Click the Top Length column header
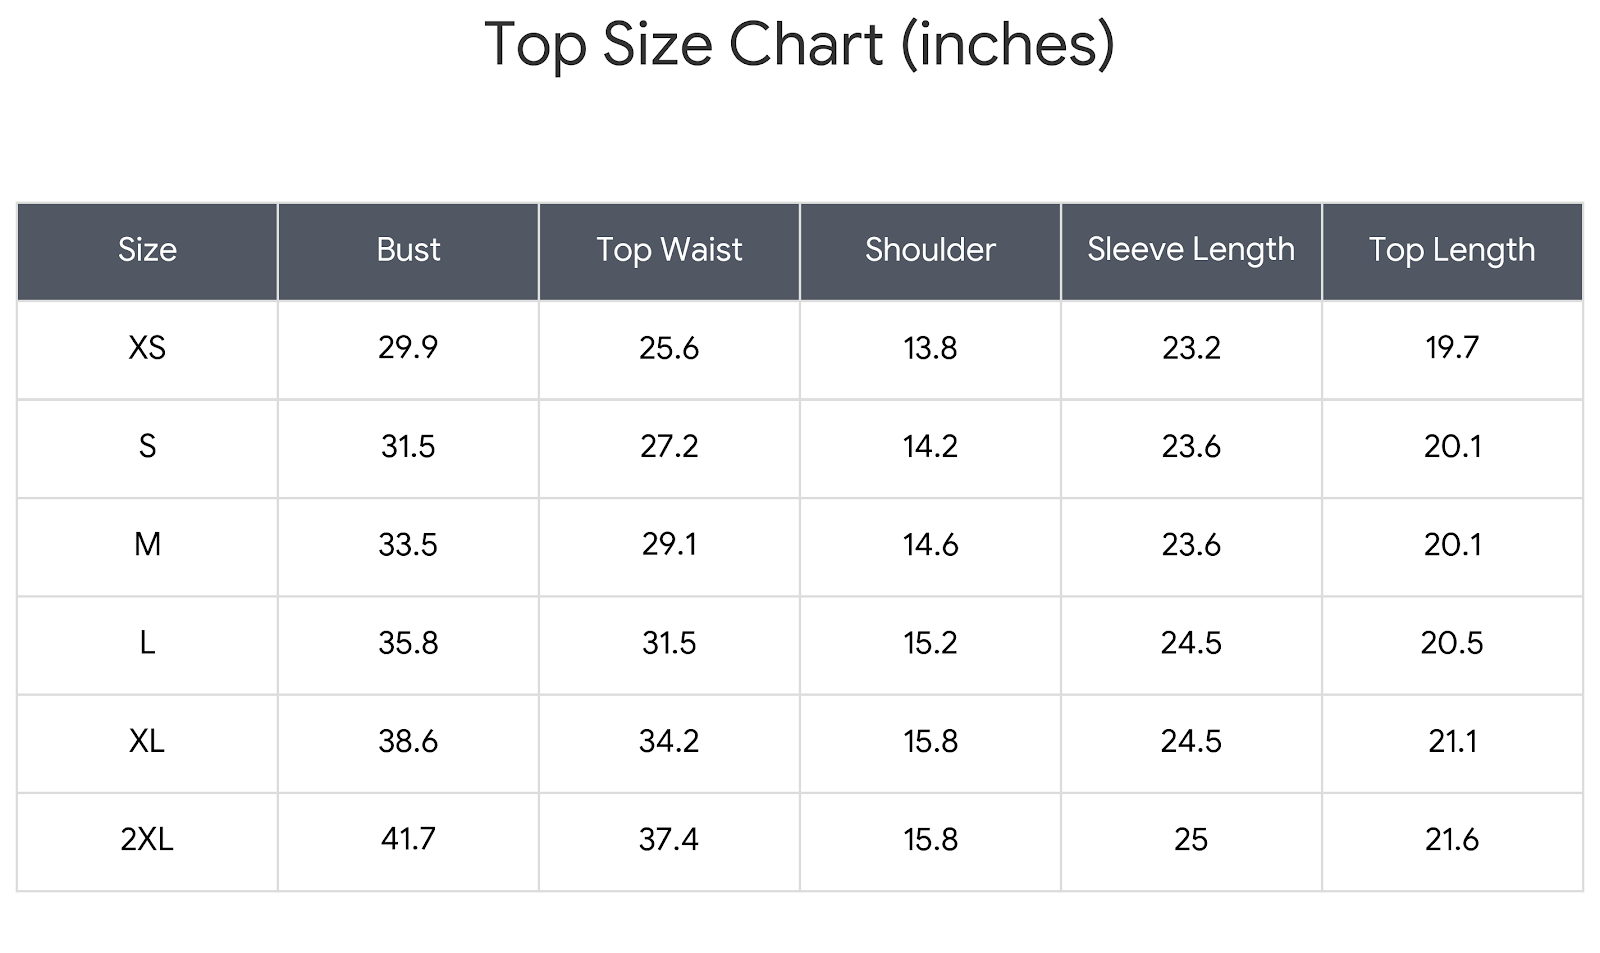Image resolution: width=1600 pixels, height=953 pixels. tap(1452, 250)
